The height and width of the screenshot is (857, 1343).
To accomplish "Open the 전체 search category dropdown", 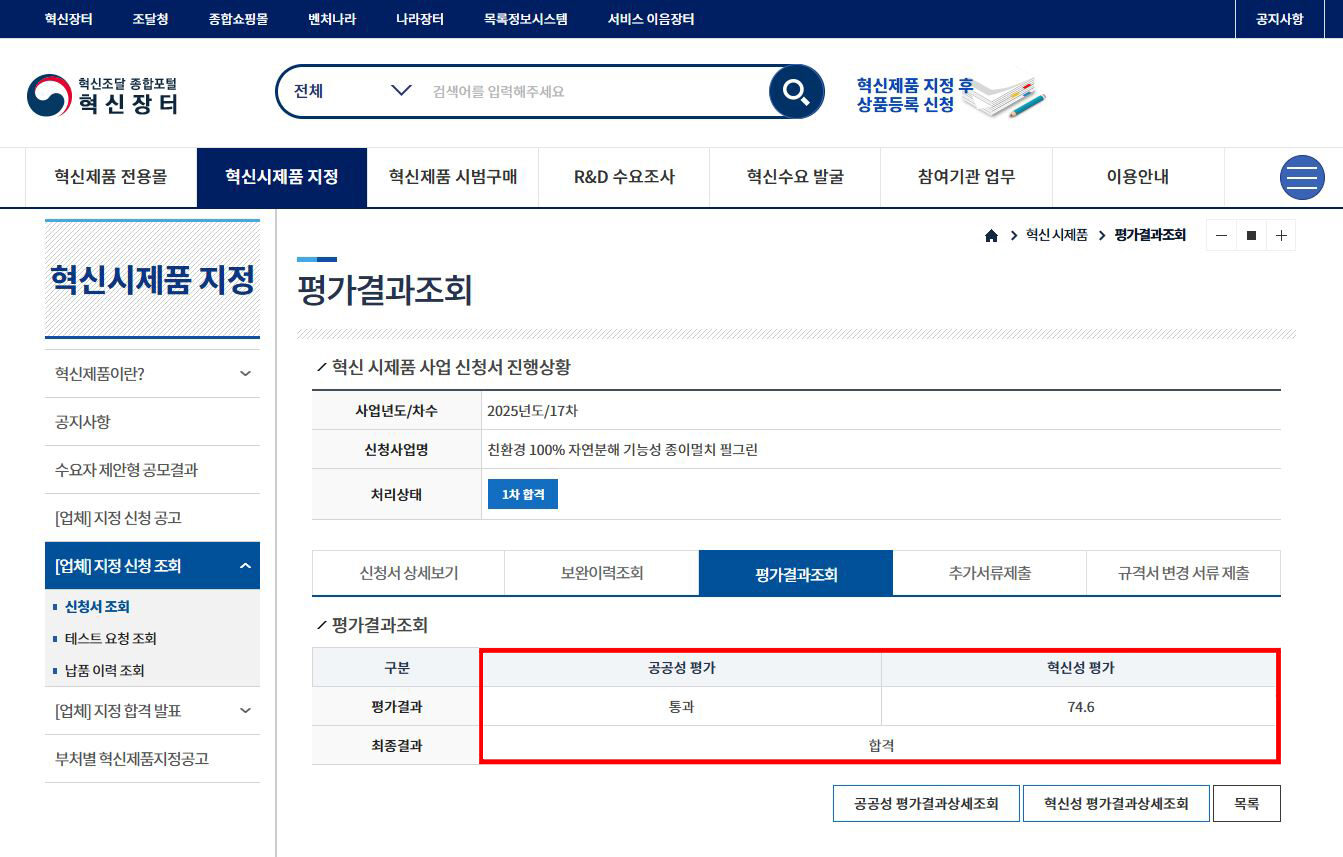I will point(351,91).
